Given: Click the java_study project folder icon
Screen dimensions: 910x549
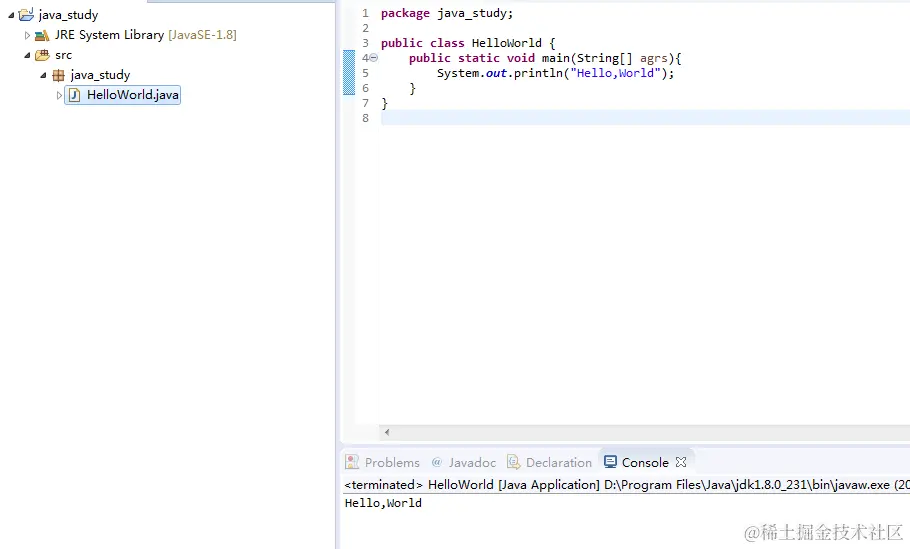Looking at the screenshot, I should 26,15.
